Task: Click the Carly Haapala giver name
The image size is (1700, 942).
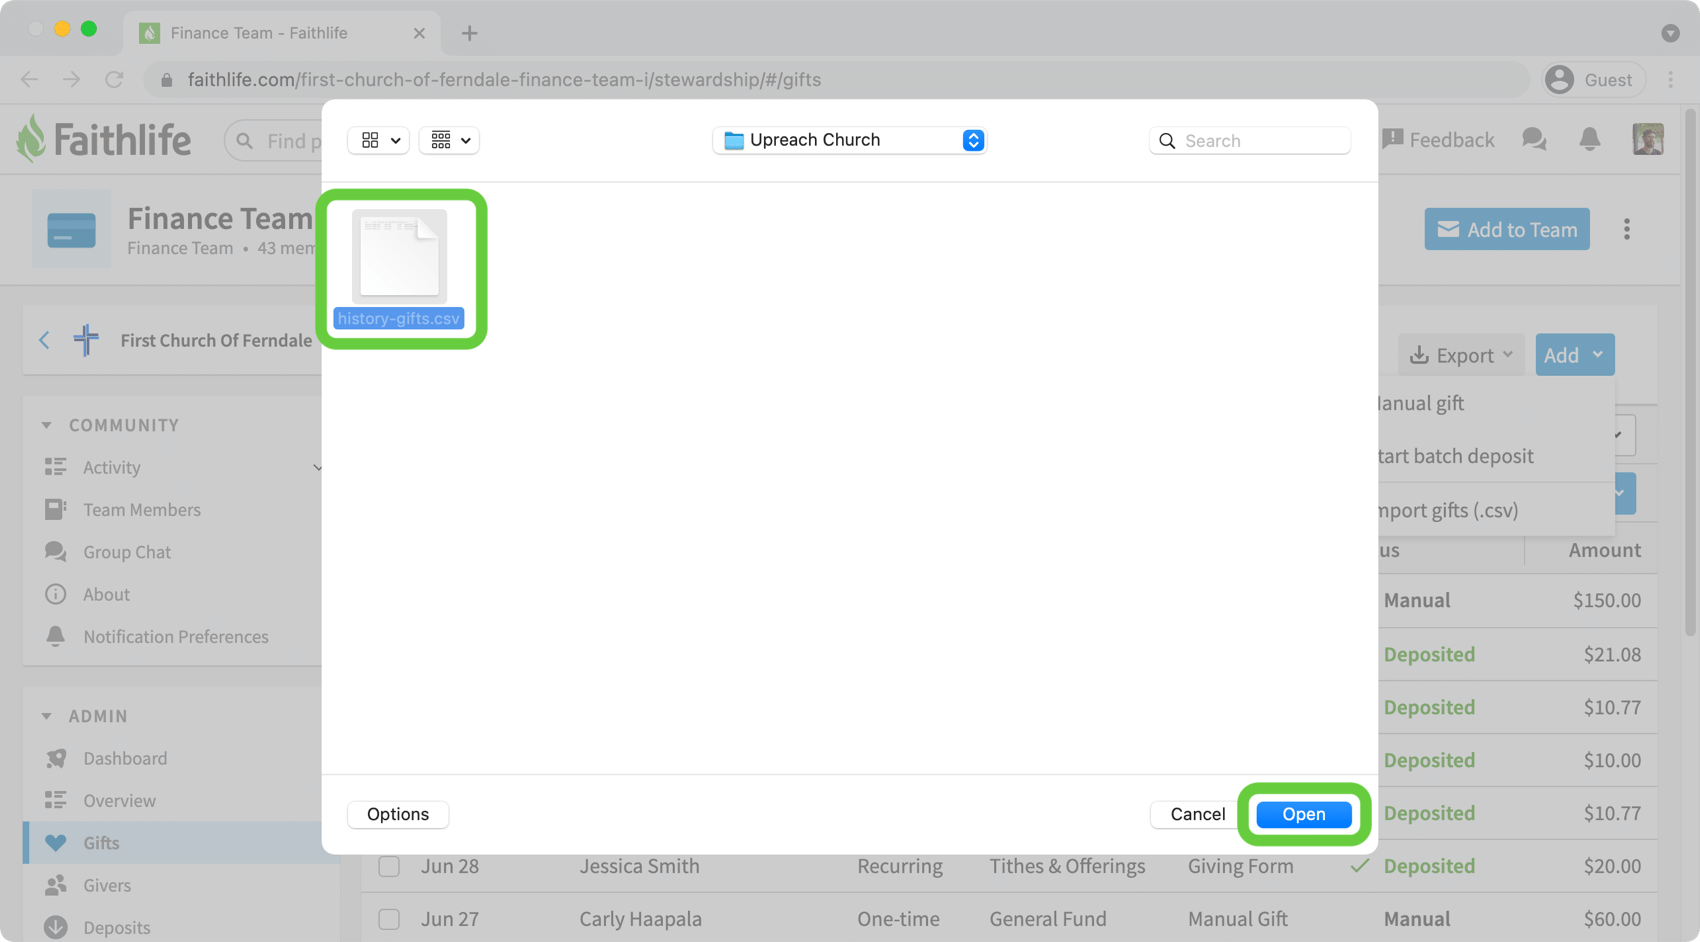Action: 640,919
